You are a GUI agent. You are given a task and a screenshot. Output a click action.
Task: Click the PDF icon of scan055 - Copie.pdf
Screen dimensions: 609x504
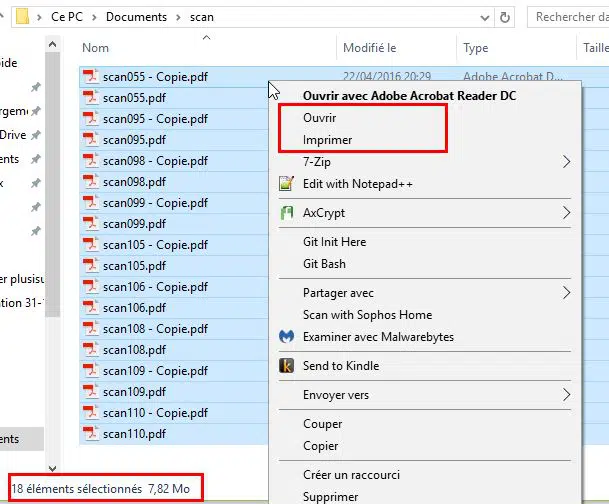click(x=91, y=76)
